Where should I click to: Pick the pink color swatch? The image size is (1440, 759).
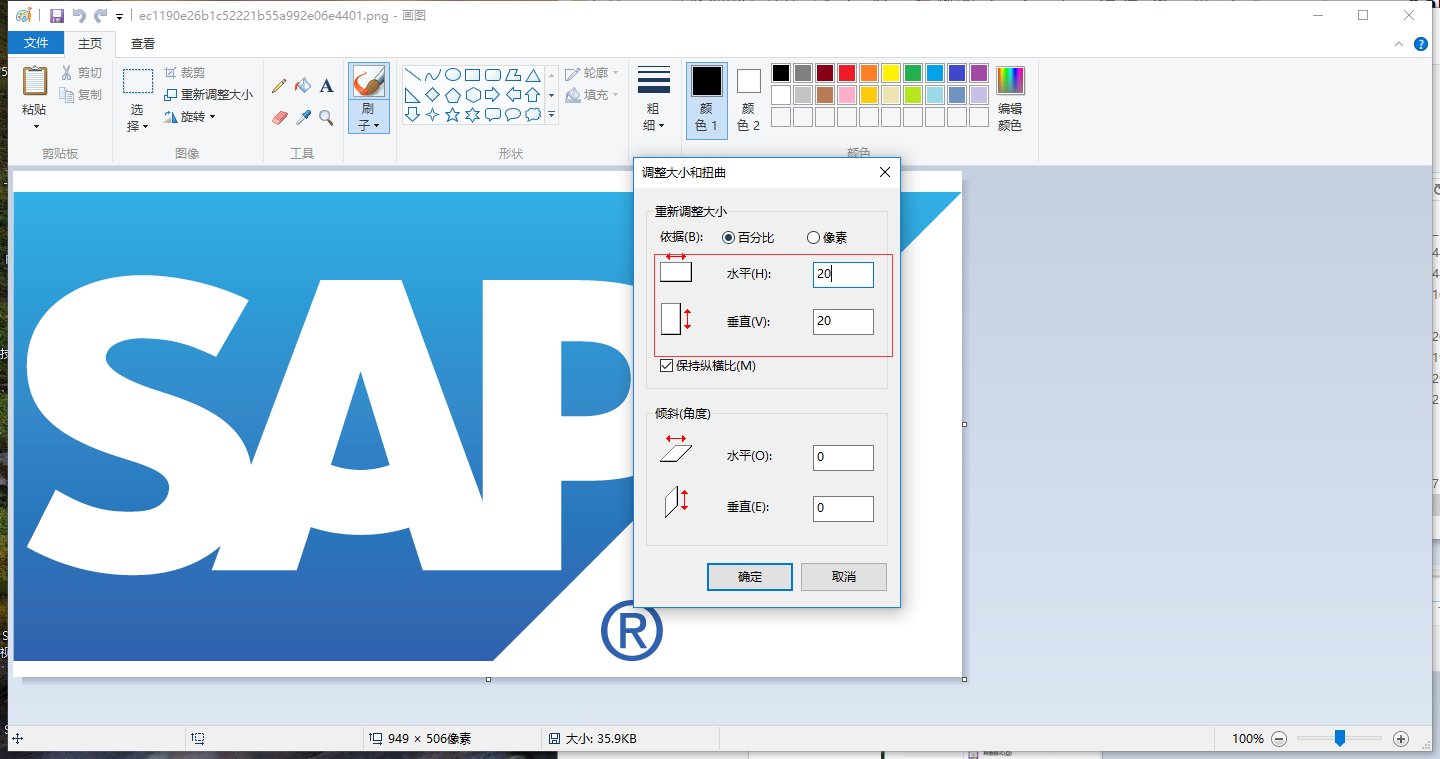click(x=847, y=95)
